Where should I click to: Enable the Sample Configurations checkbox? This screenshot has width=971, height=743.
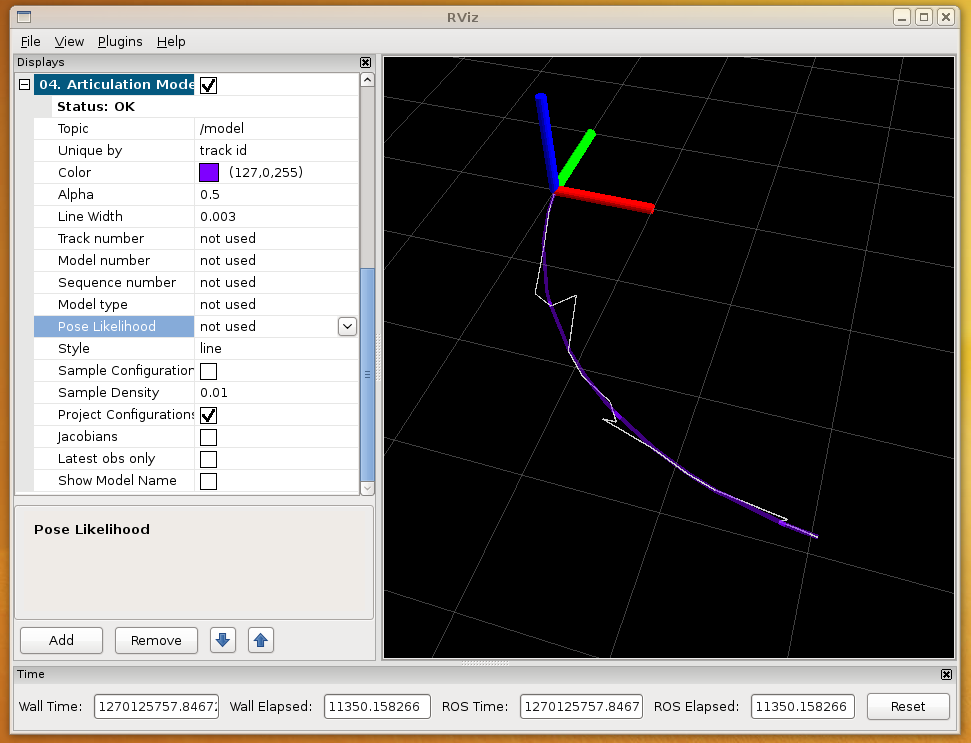click(x=208, y=371)
